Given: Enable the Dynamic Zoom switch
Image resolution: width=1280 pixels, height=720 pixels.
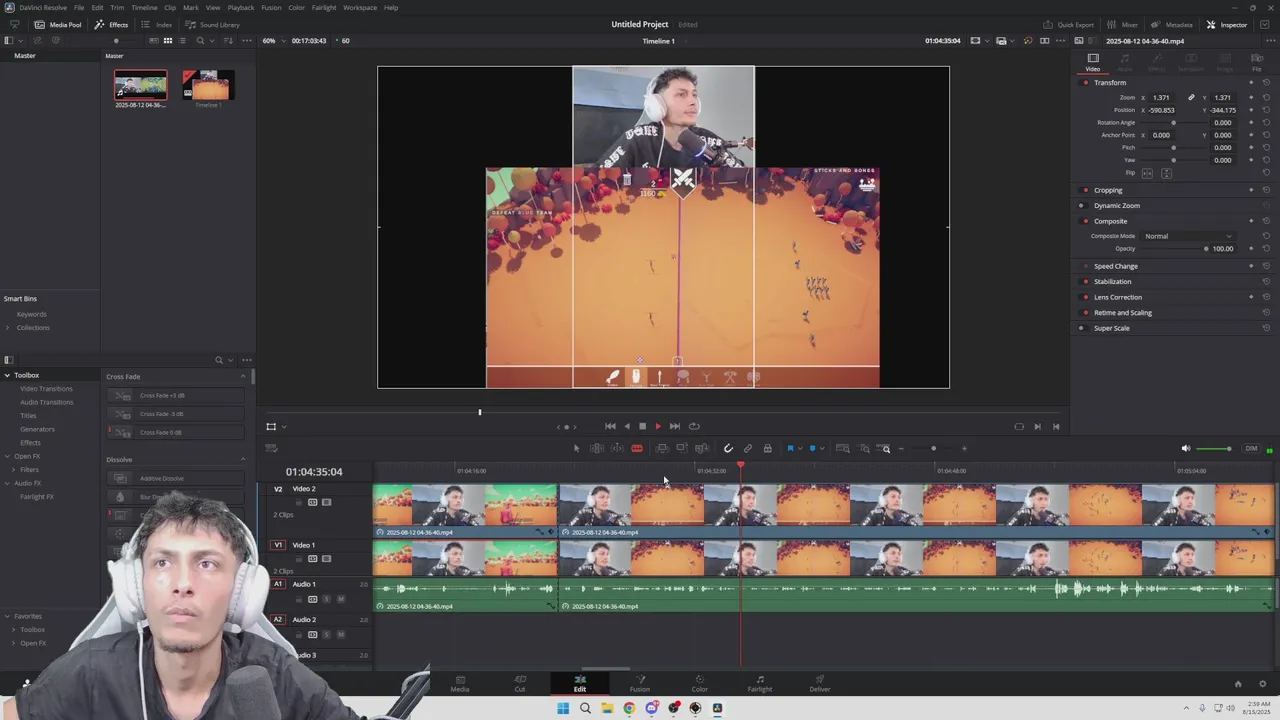Looking at the screenshot, I should (x=1081, y=206).
